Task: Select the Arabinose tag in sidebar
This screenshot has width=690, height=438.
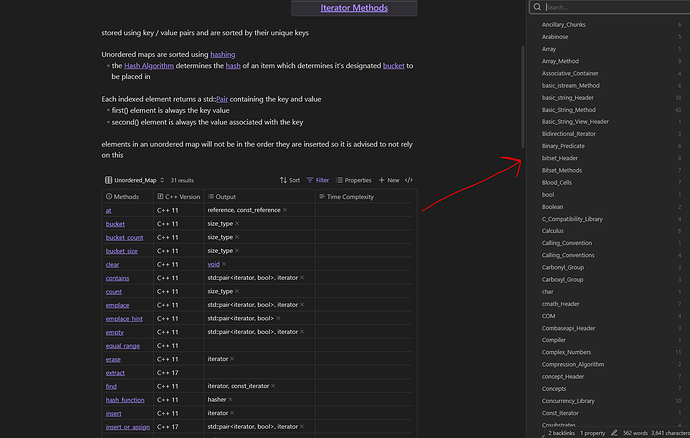Action: tap(555, 37)
